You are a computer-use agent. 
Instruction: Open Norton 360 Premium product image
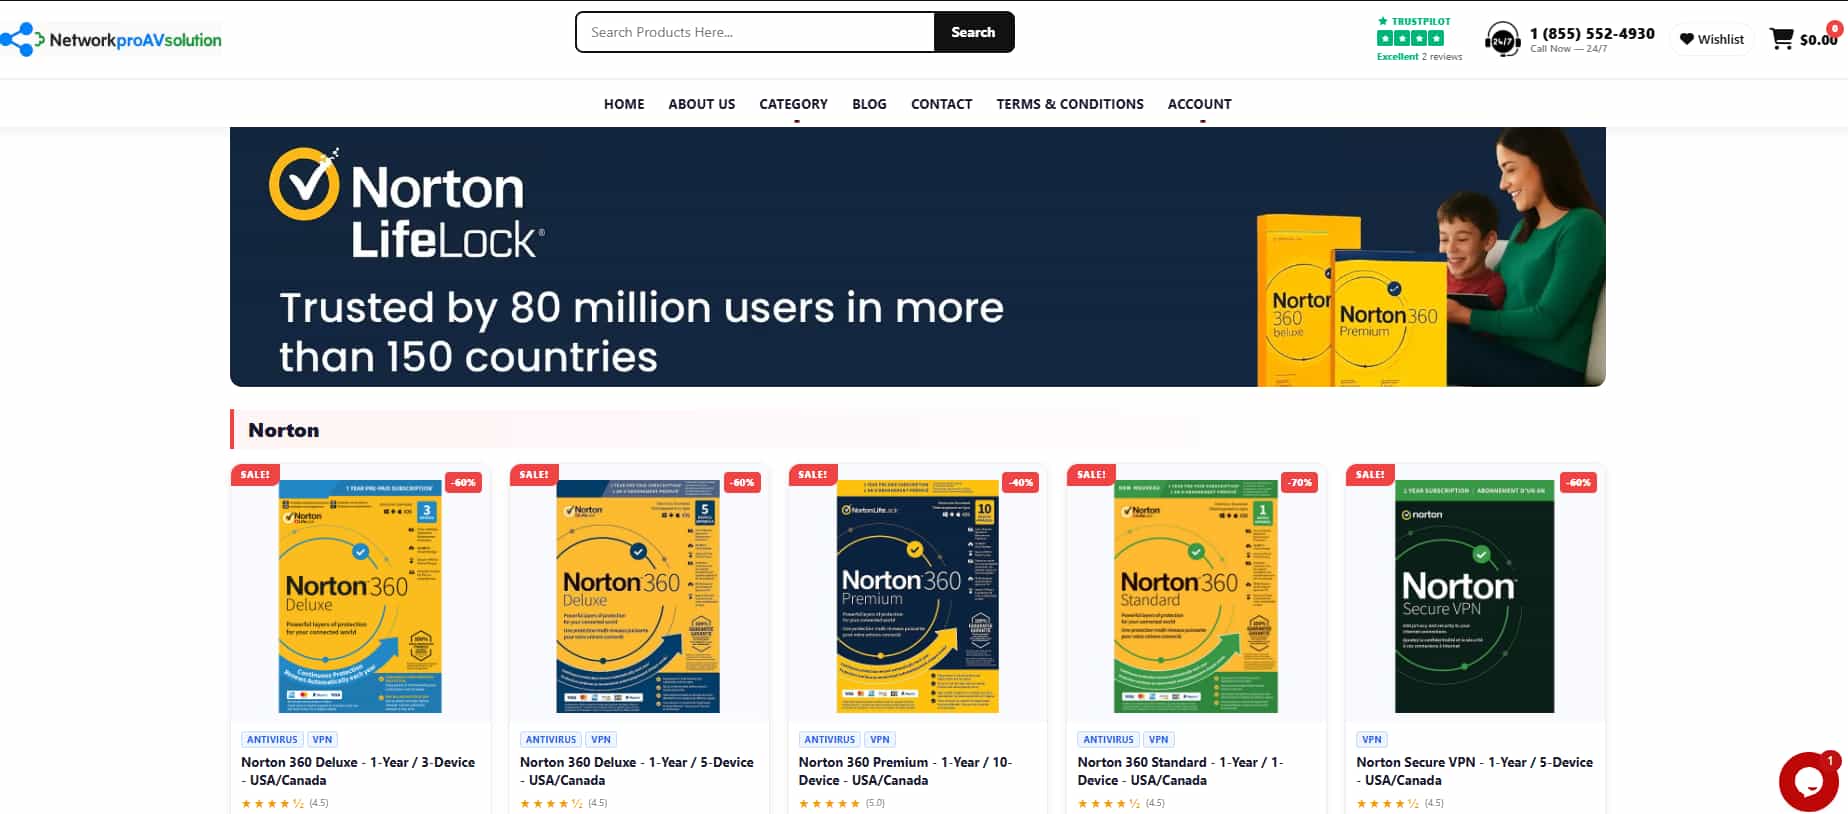[917, 596]
